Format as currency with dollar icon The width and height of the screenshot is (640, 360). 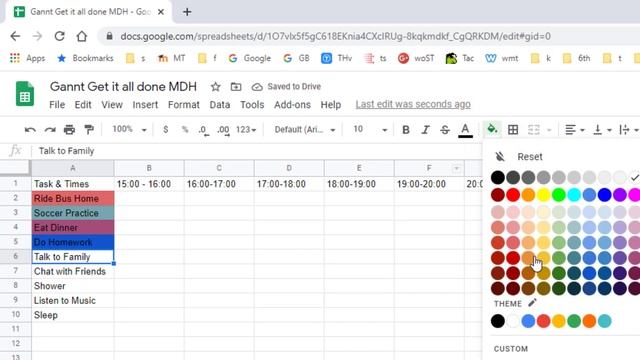pos(165,129)
